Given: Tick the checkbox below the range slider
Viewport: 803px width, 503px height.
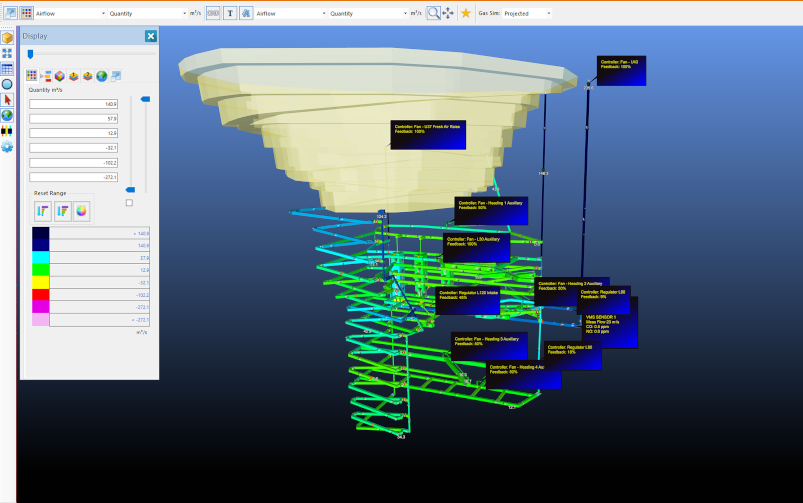Looking at the screenshot, I should (129, 203).
